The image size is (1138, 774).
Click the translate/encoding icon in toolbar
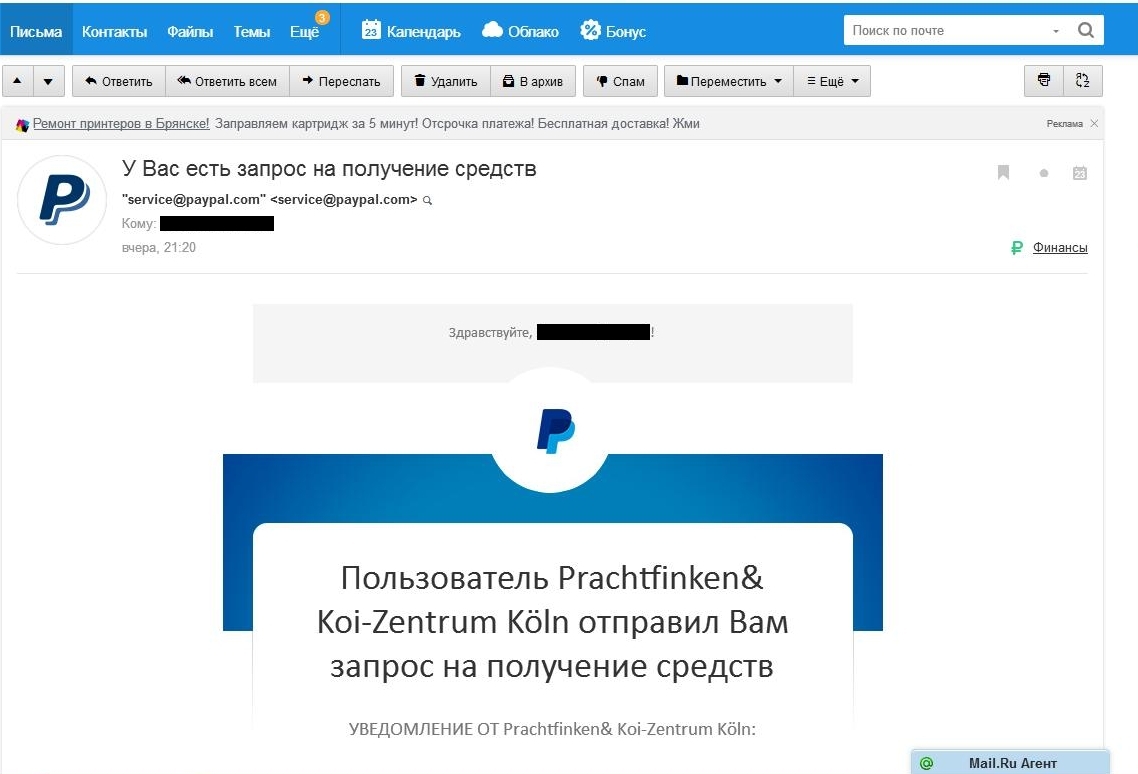[x=1082, y=81]
